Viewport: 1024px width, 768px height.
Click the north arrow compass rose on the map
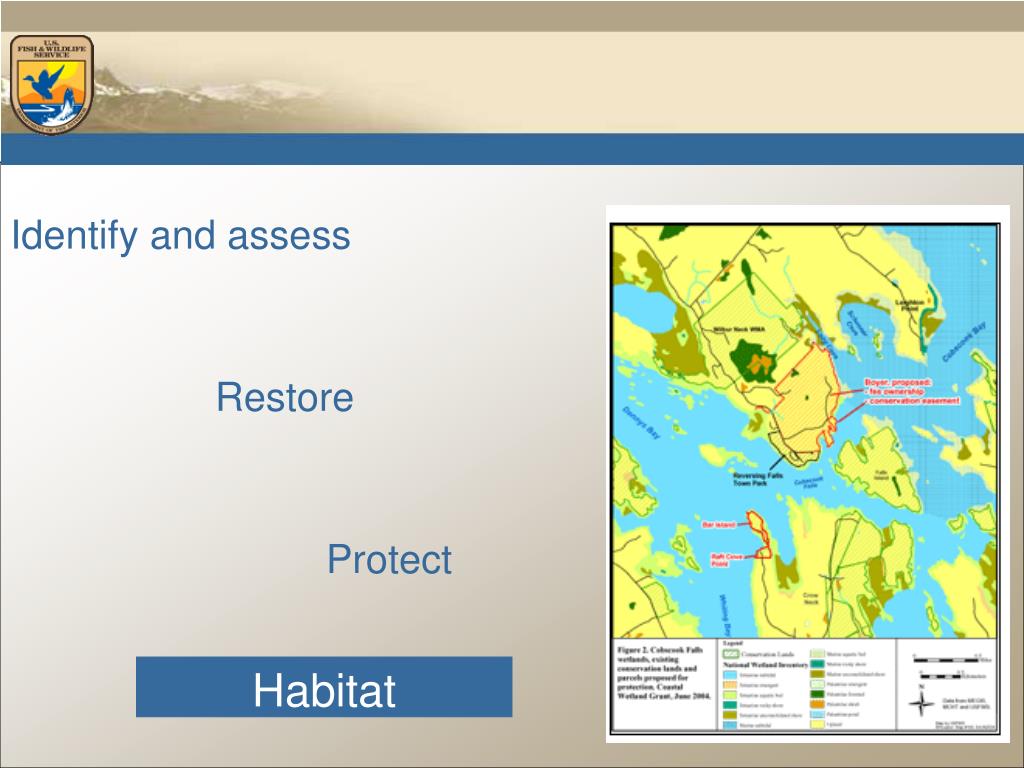tap(921, 703)
